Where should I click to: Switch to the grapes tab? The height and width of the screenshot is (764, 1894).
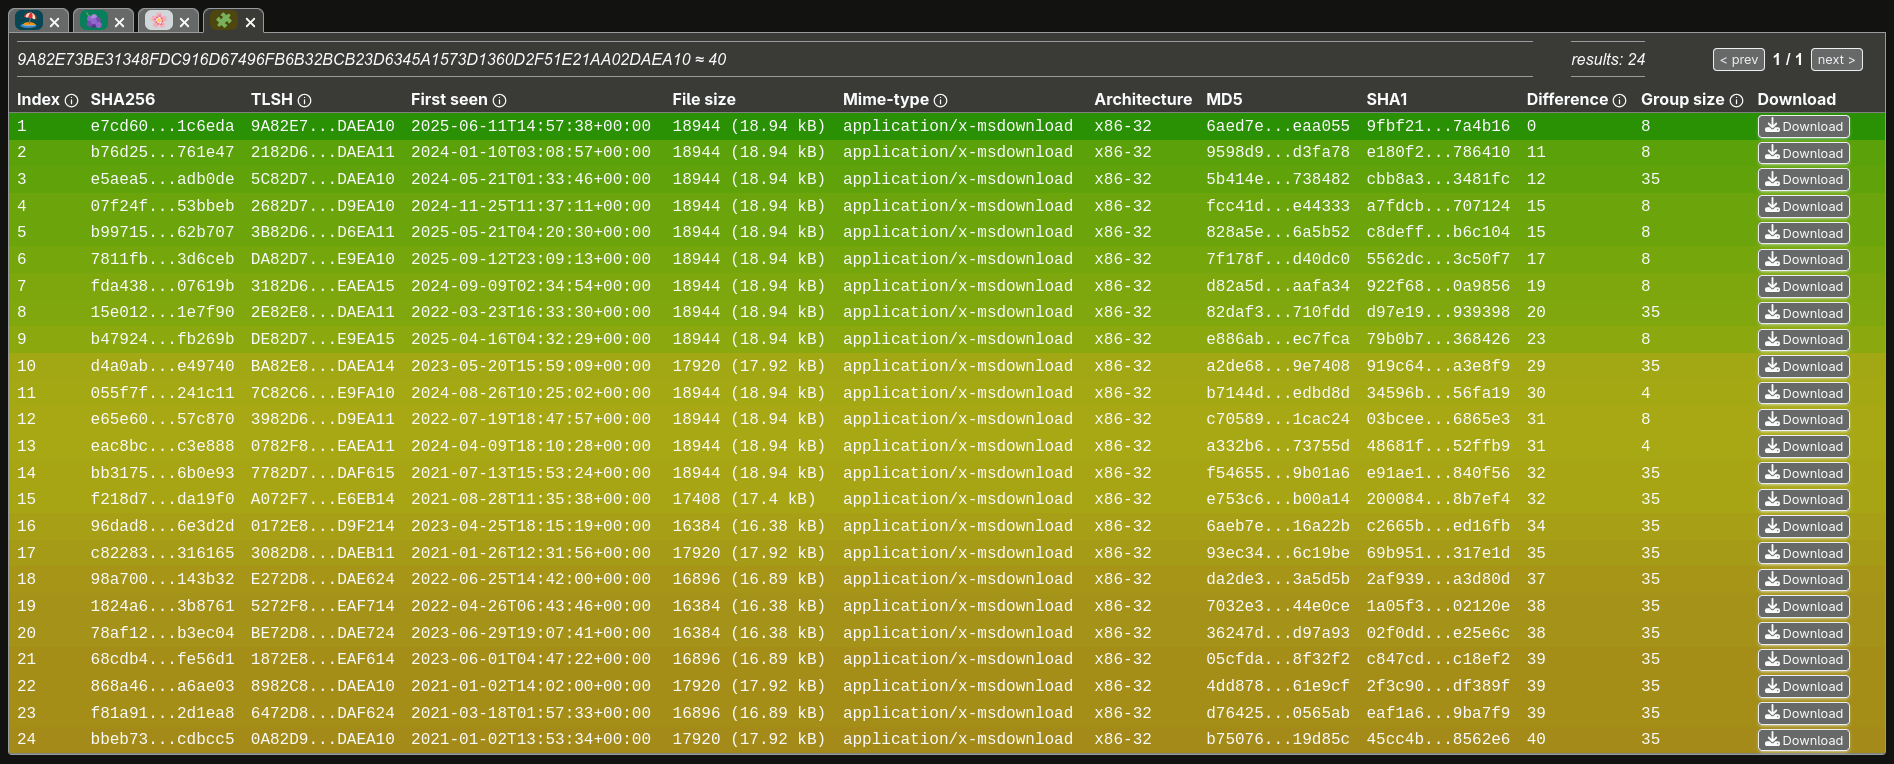(94, 20)
